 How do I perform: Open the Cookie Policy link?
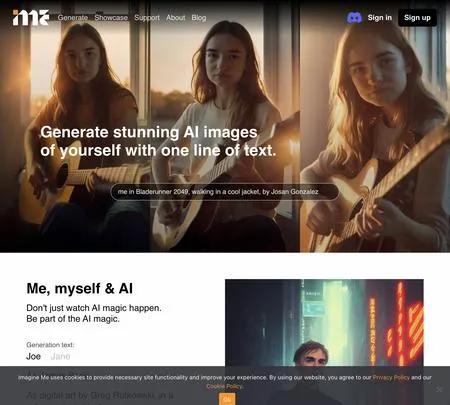pyautogui.click(x=224, y=386)
